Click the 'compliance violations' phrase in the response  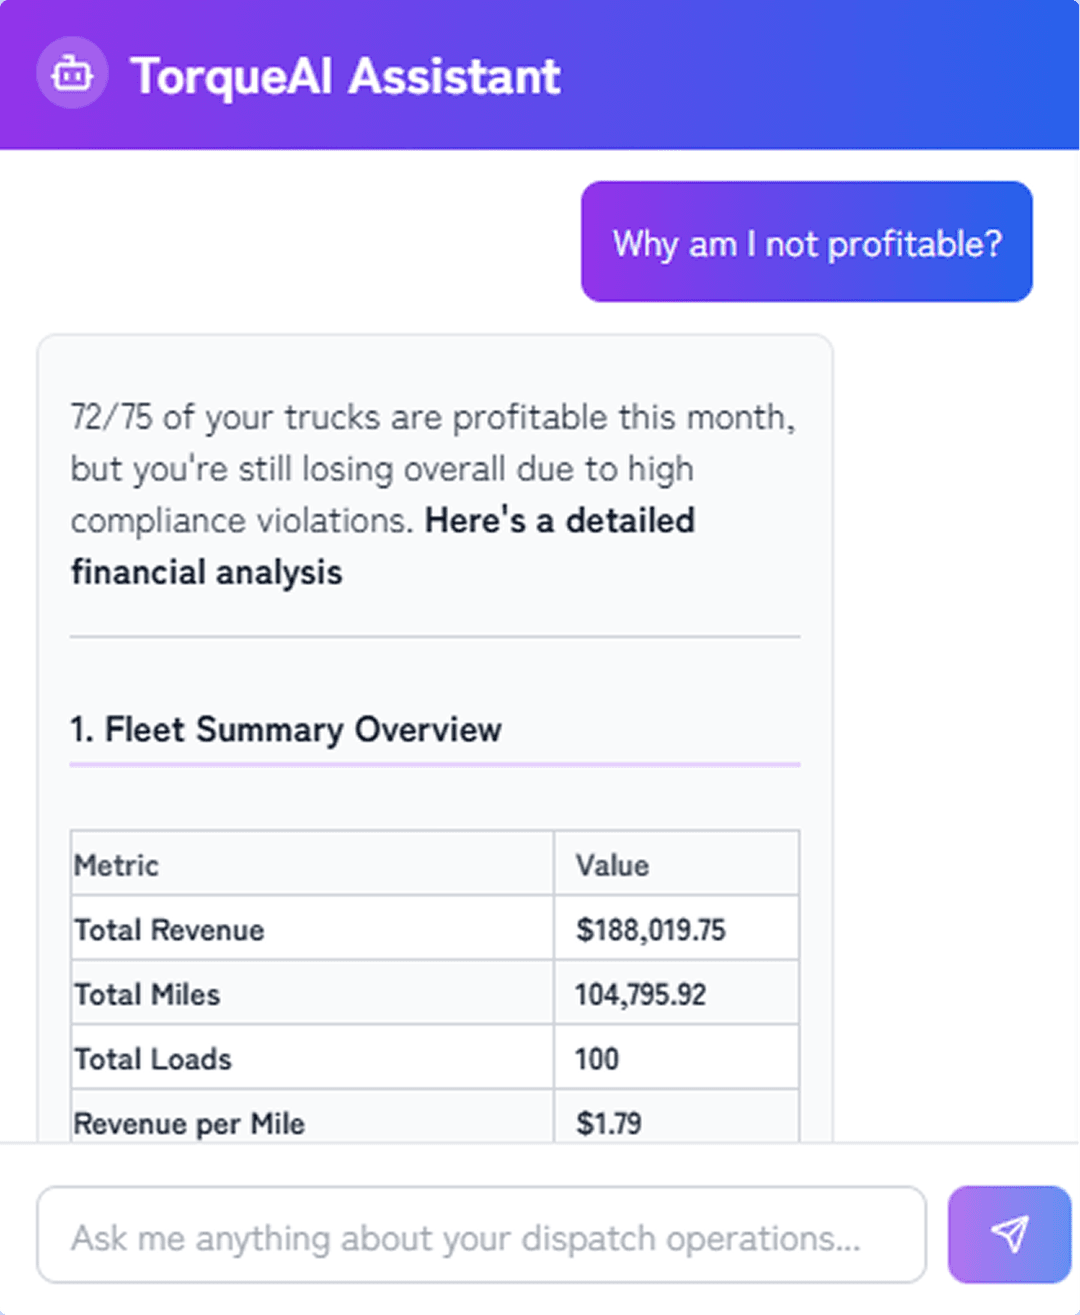[x=240, y=521]
